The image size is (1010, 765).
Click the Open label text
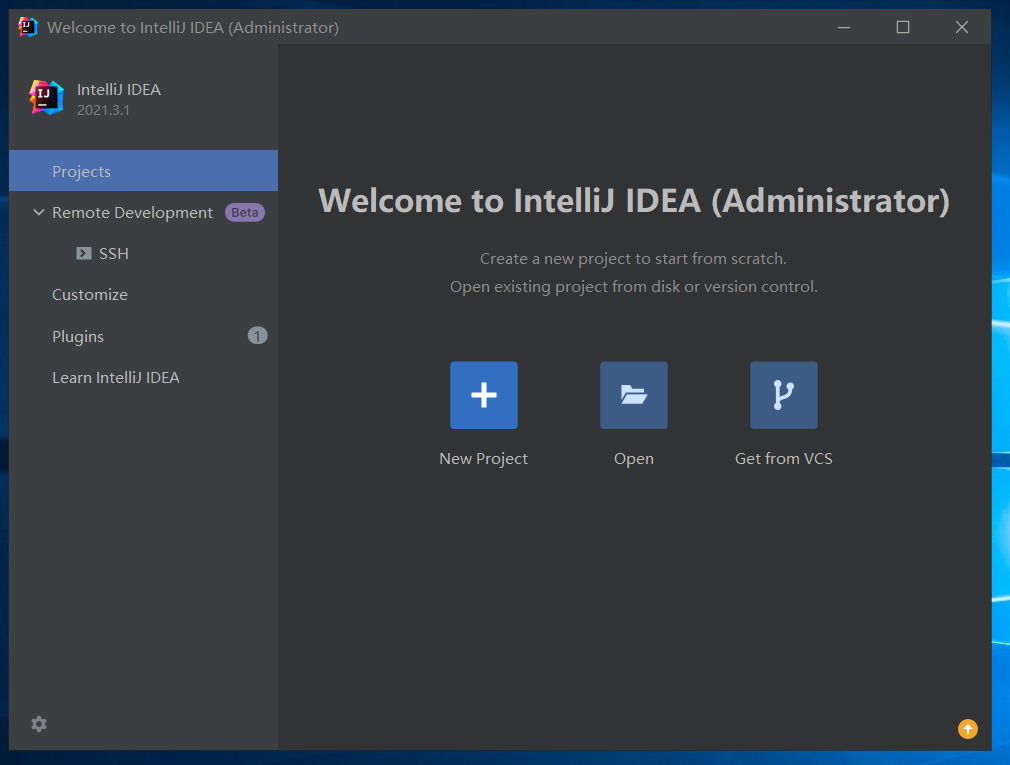[x=634, y=459]
